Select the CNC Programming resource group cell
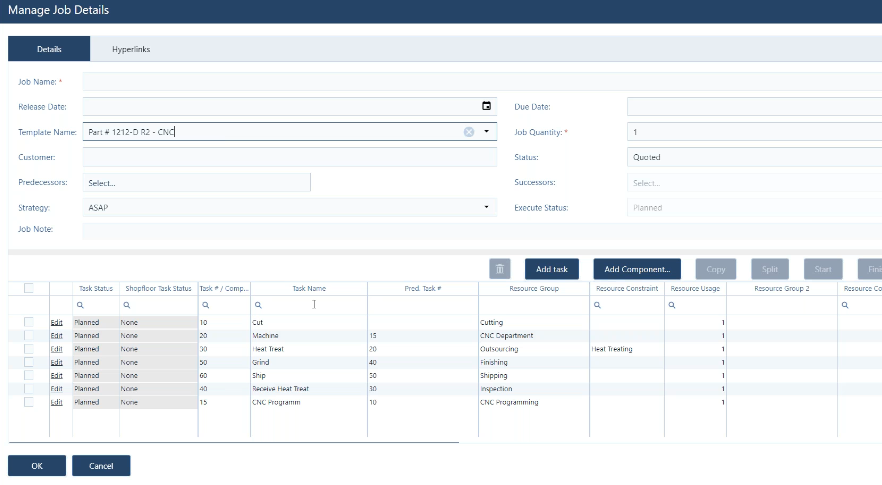This screenshot has width=882, height=485. [x=534, y=402]
